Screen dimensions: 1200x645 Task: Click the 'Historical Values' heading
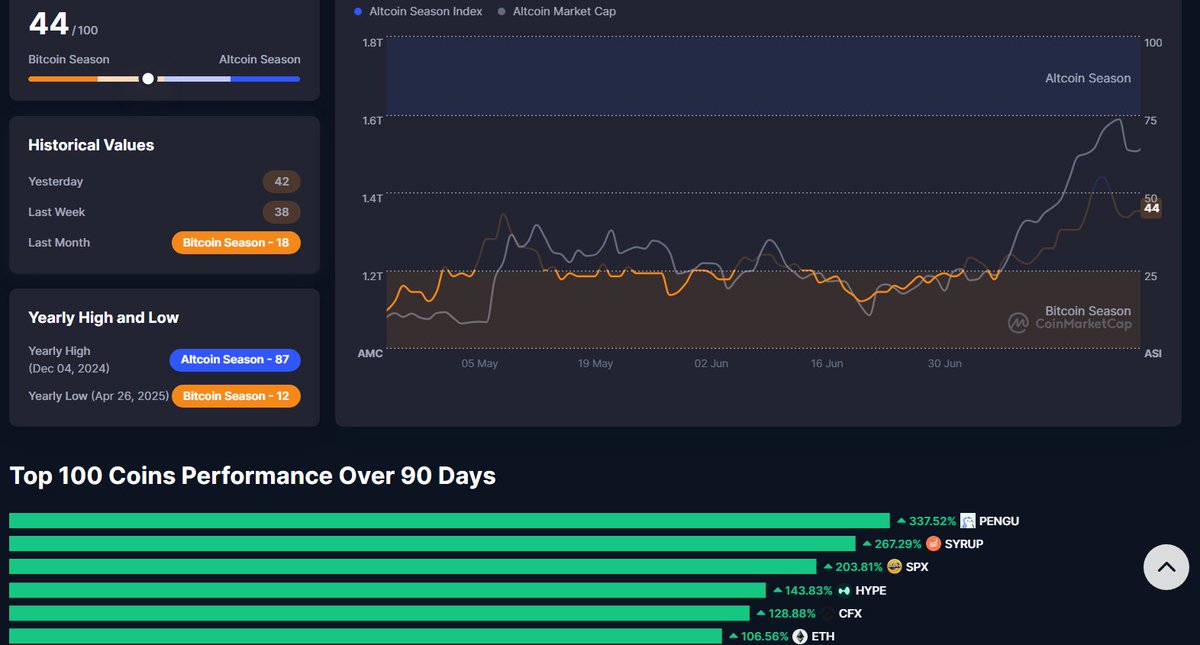point(91,145)
